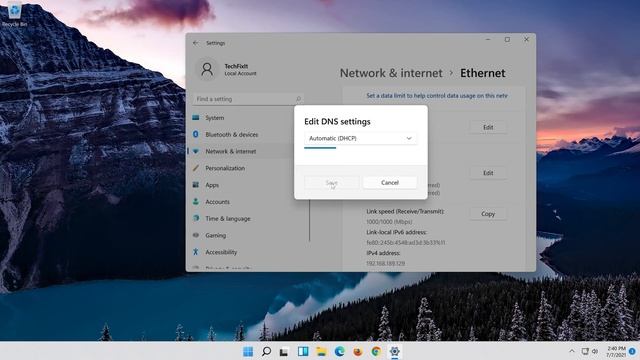
Task: Click the data limit link
Action: coord(437,96)
